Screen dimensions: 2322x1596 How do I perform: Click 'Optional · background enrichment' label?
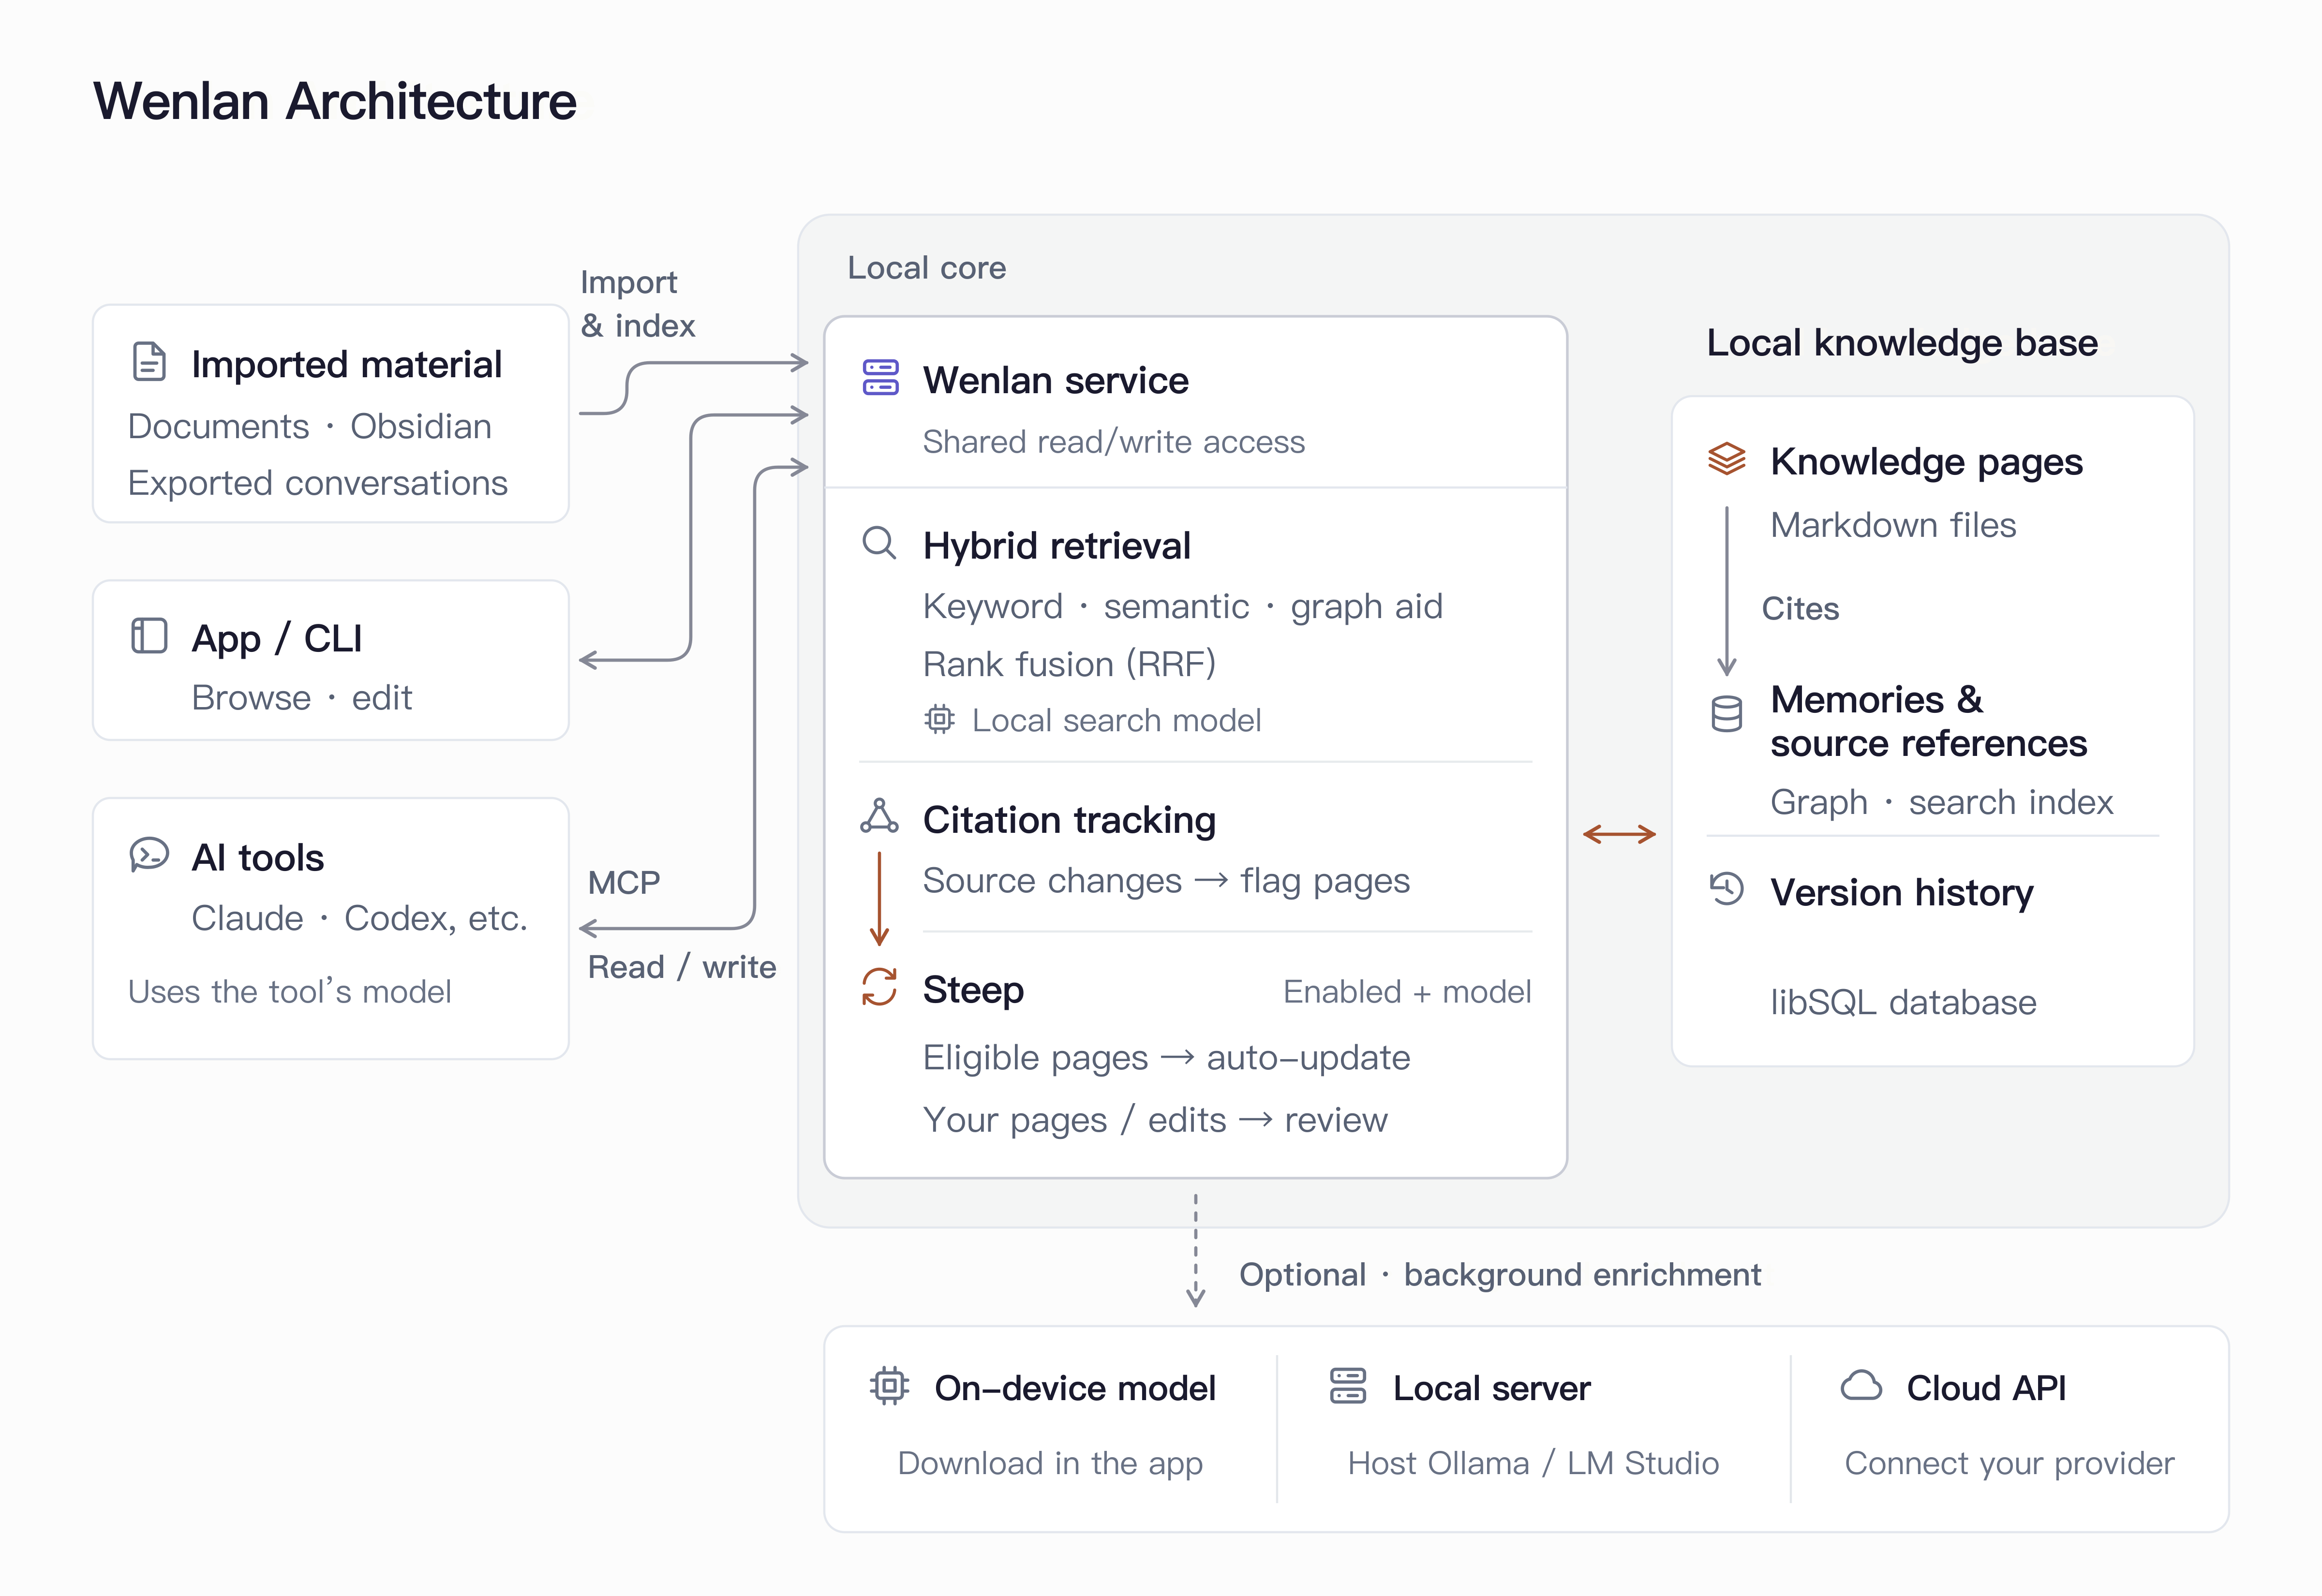coord(1500,1275)
